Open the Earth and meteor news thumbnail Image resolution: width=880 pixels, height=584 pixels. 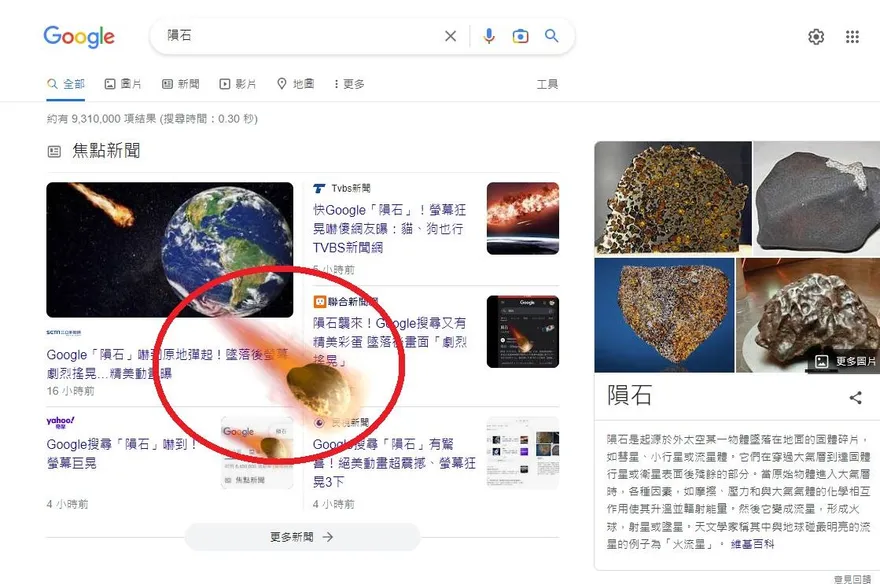point(169,250)
